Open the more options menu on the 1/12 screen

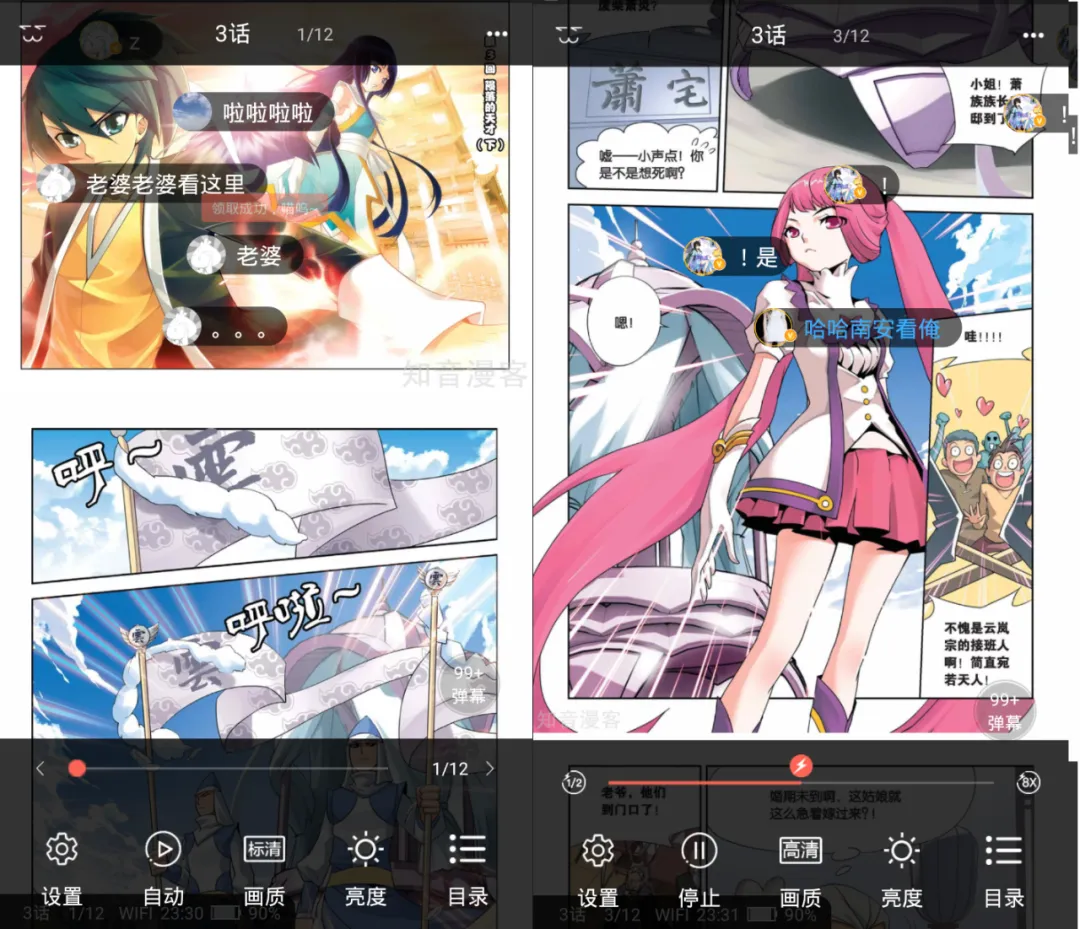[x=497, y=34]
